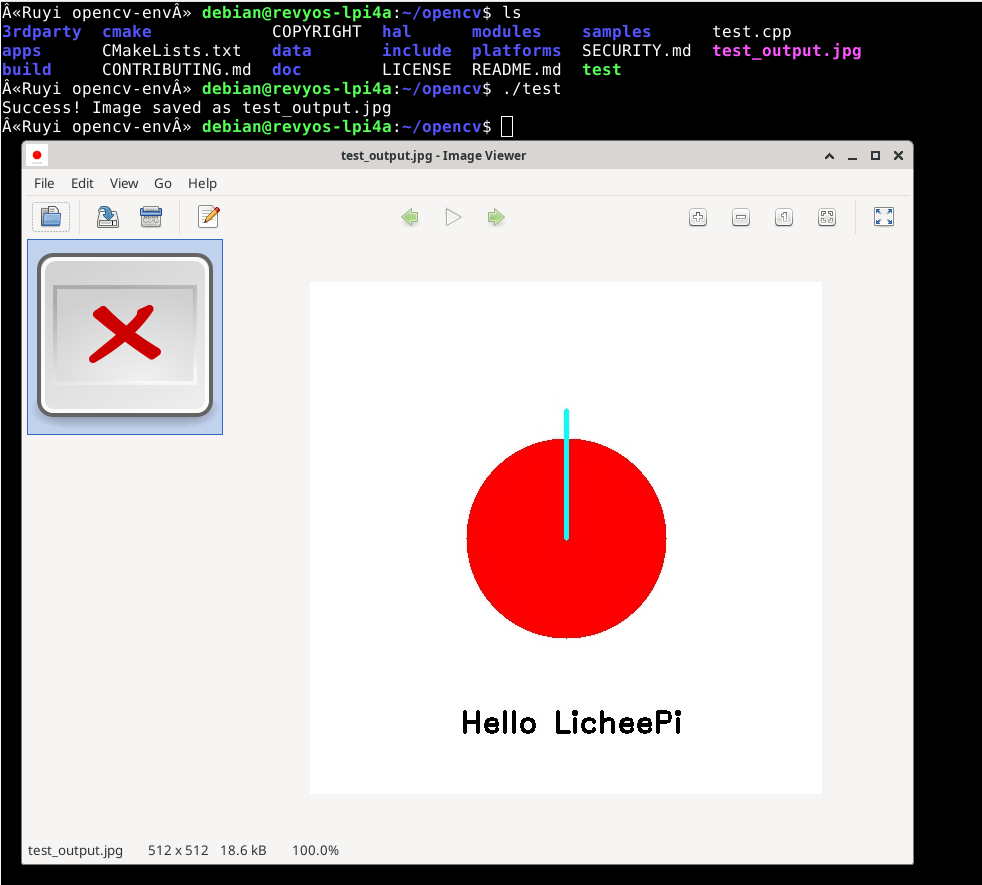Click the Zoom In plus icon
The width and height of the screenshot is (982, 885).
point(698,217)
